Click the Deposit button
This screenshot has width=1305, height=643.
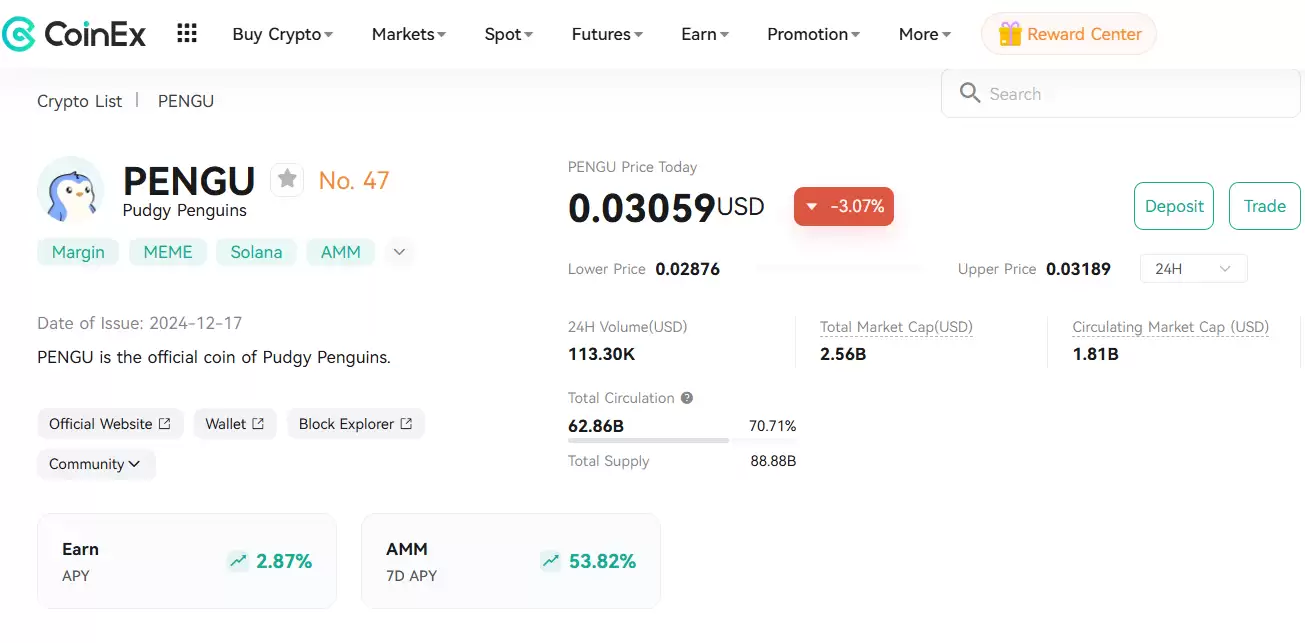click(x=1173, y=206)
